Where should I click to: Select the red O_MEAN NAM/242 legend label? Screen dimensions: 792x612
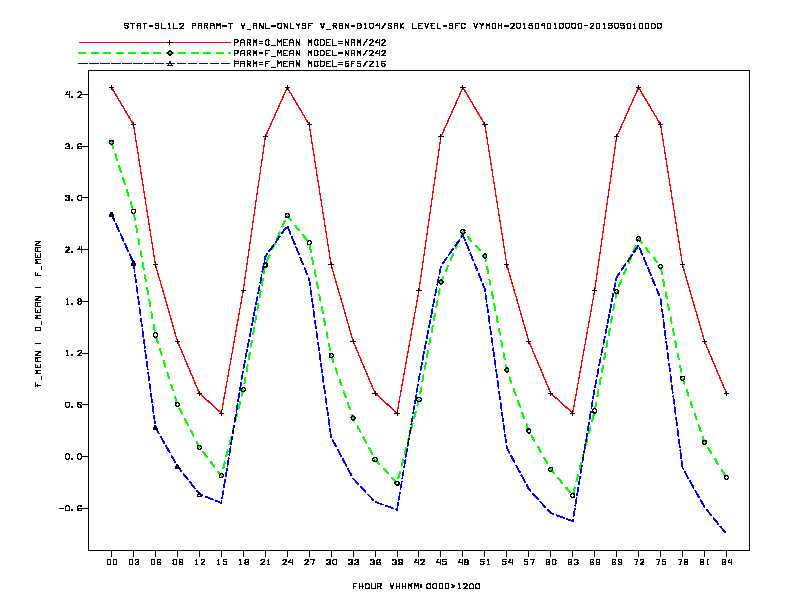point(310,42)
